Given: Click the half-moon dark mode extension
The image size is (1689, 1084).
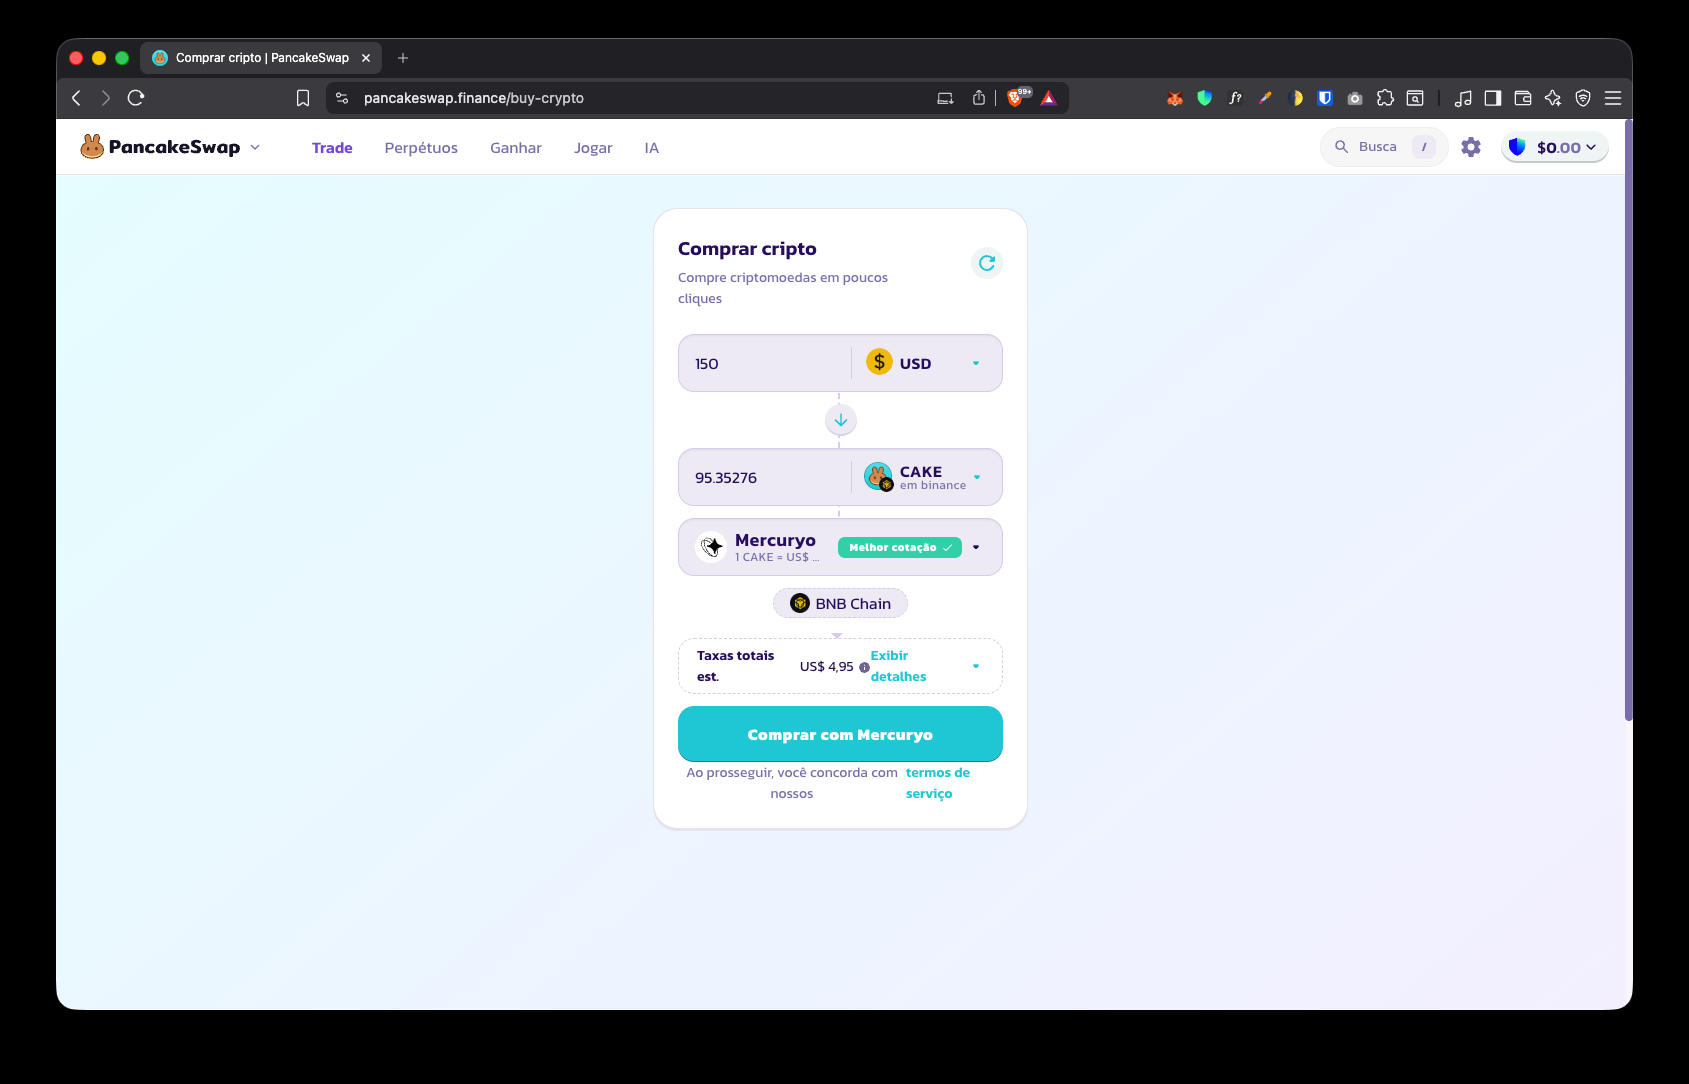Looking at the screenshot, I should 1295,98.
